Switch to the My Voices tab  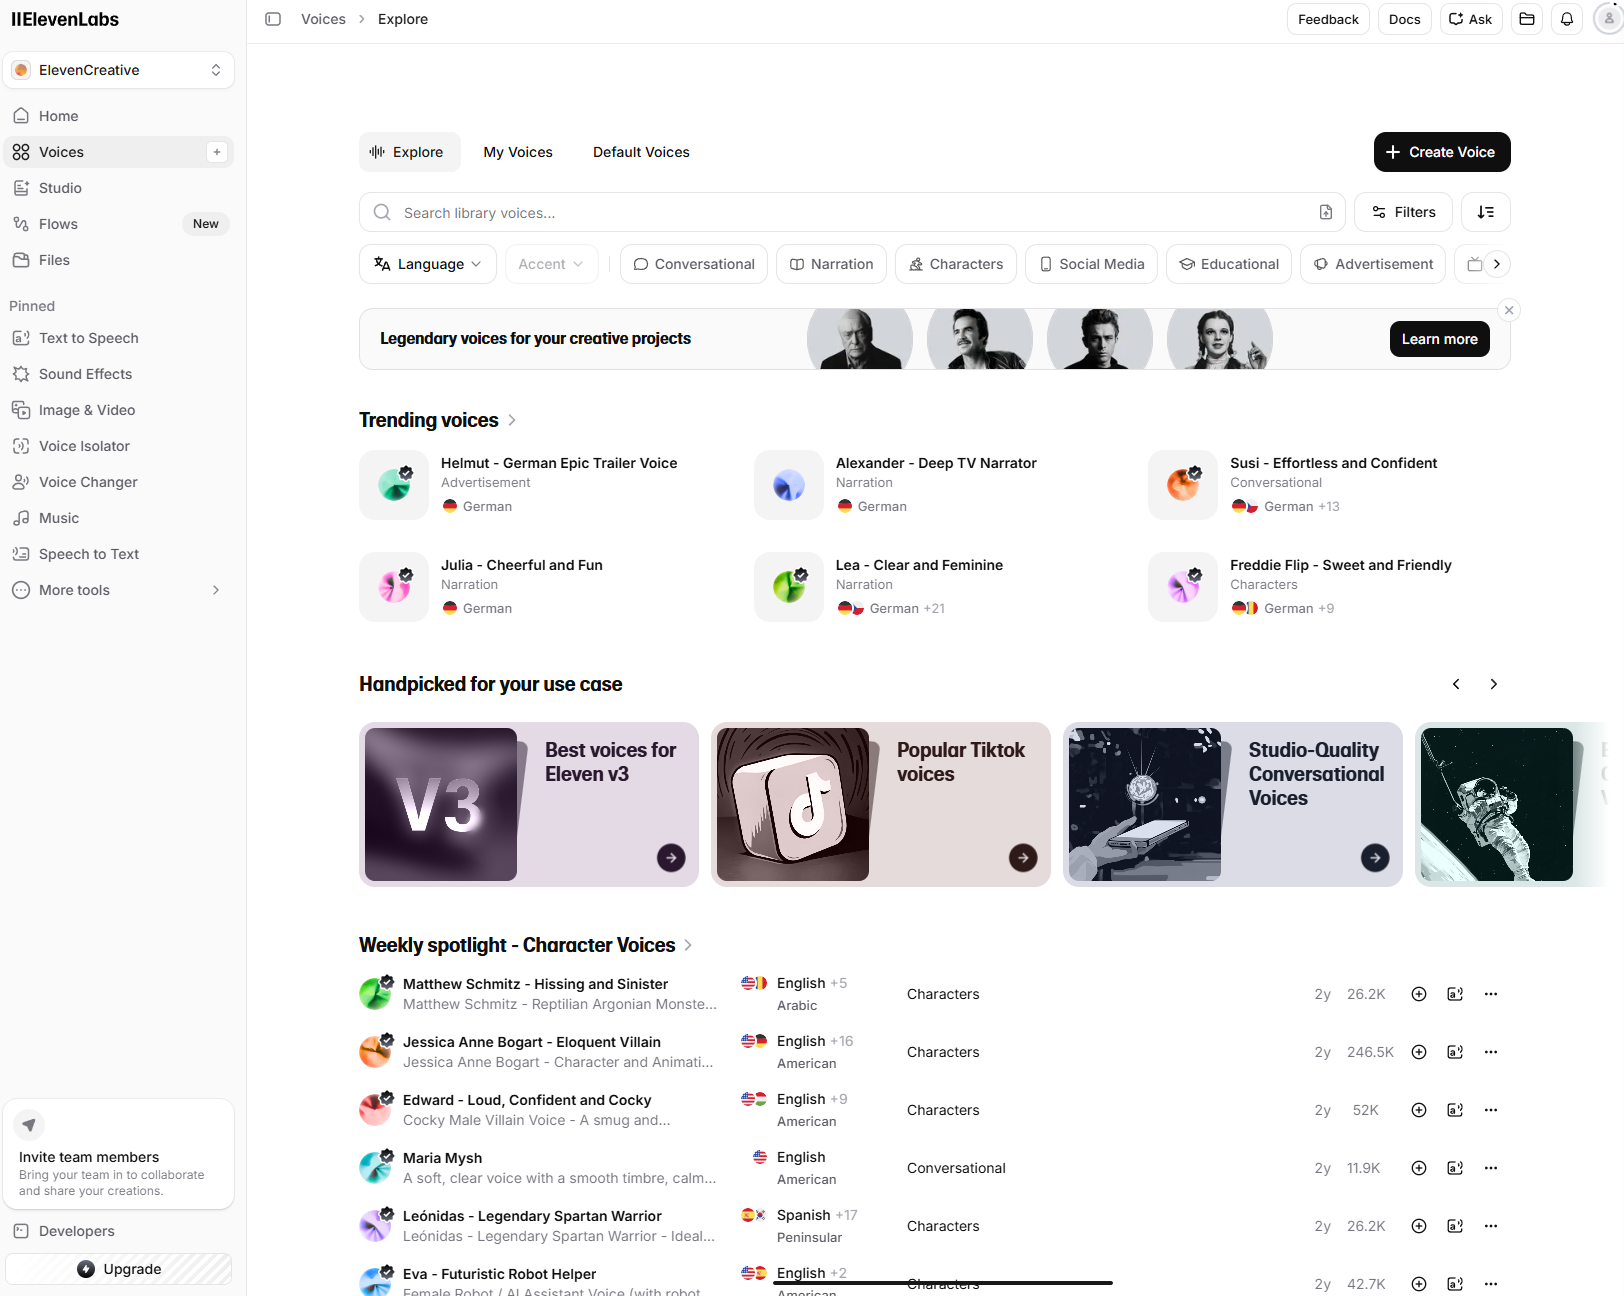tap(518, 152)
